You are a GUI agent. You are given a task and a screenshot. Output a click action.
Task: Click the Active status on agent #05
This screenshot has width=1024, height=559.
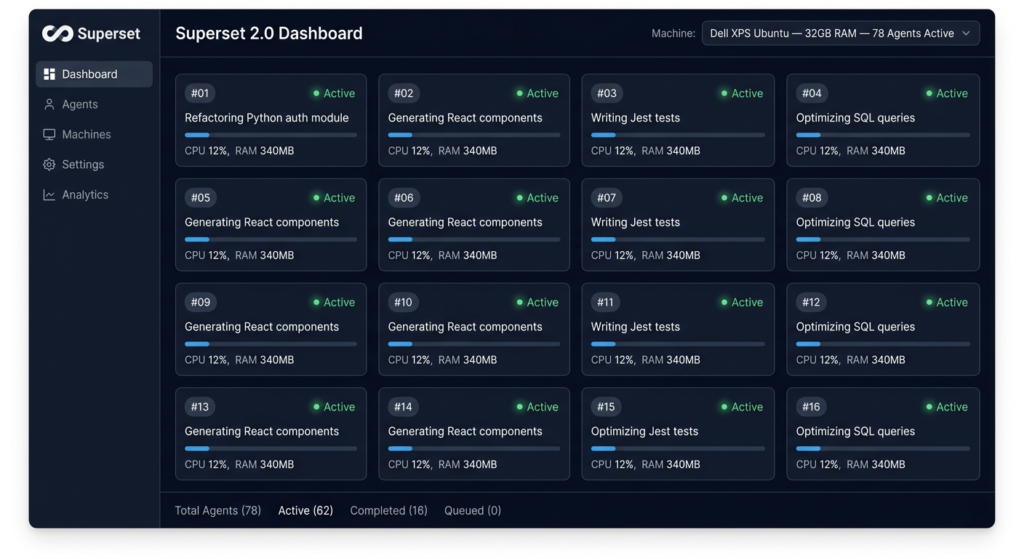[x=334, y=198]
